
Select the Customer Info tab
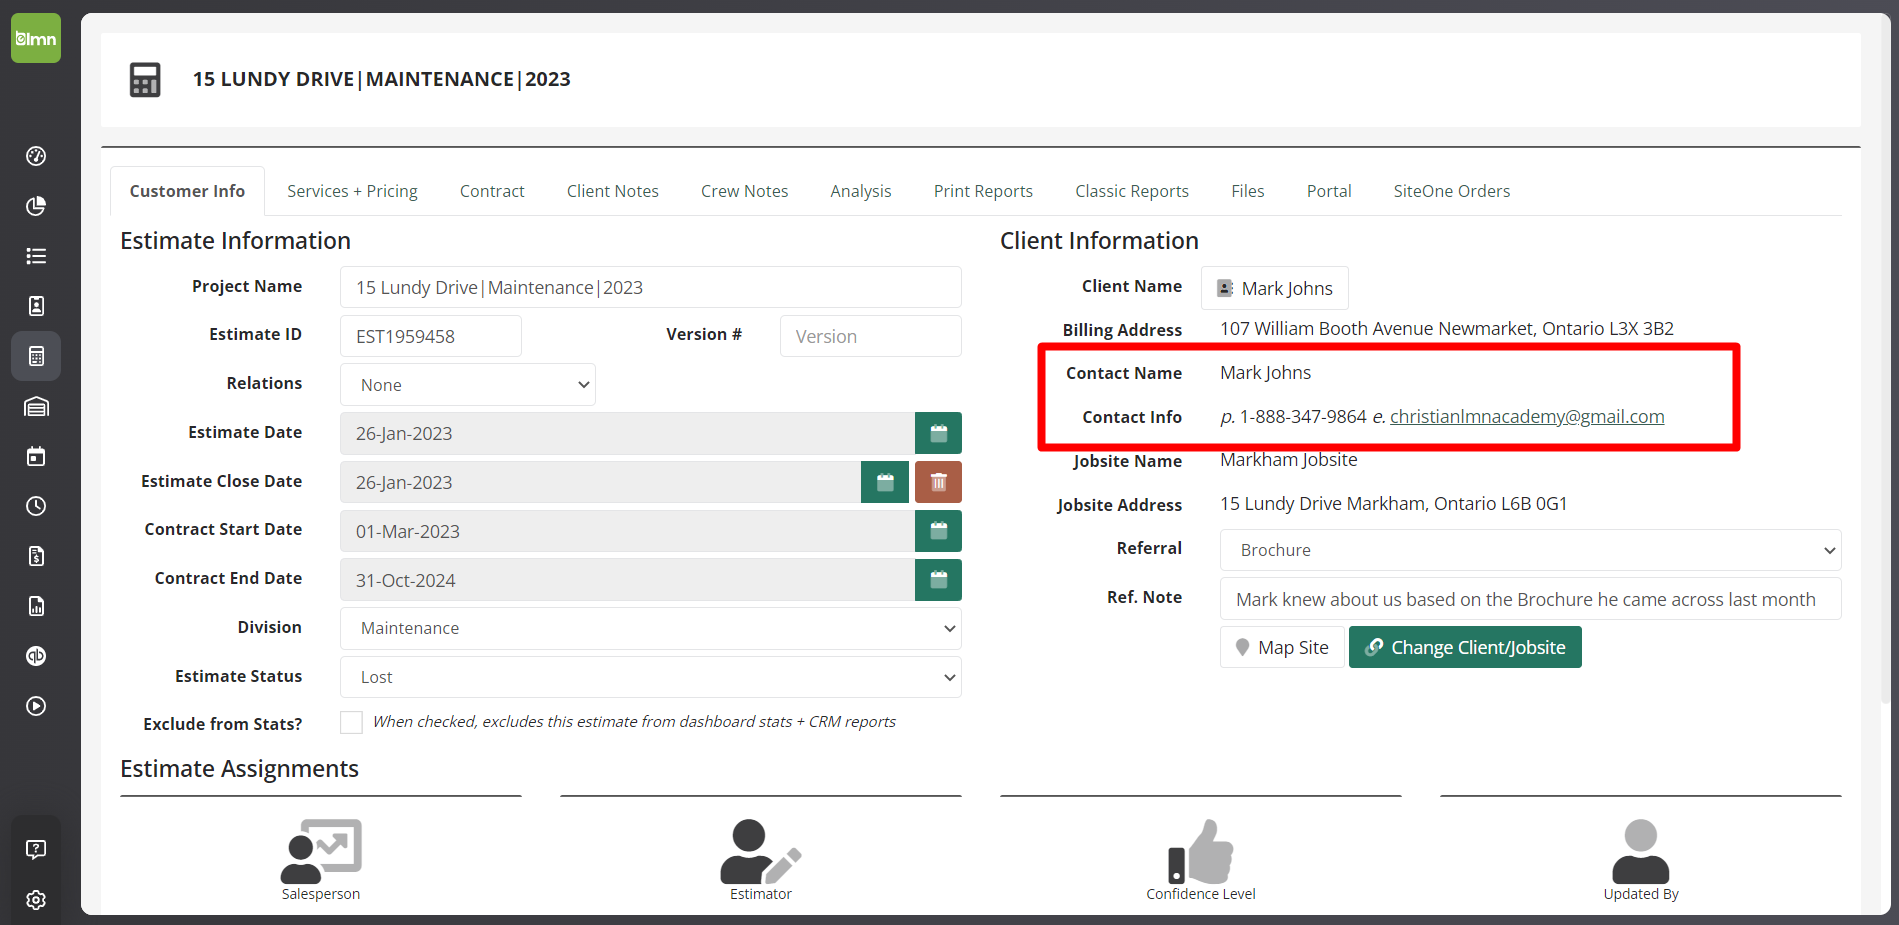point(187,191)
